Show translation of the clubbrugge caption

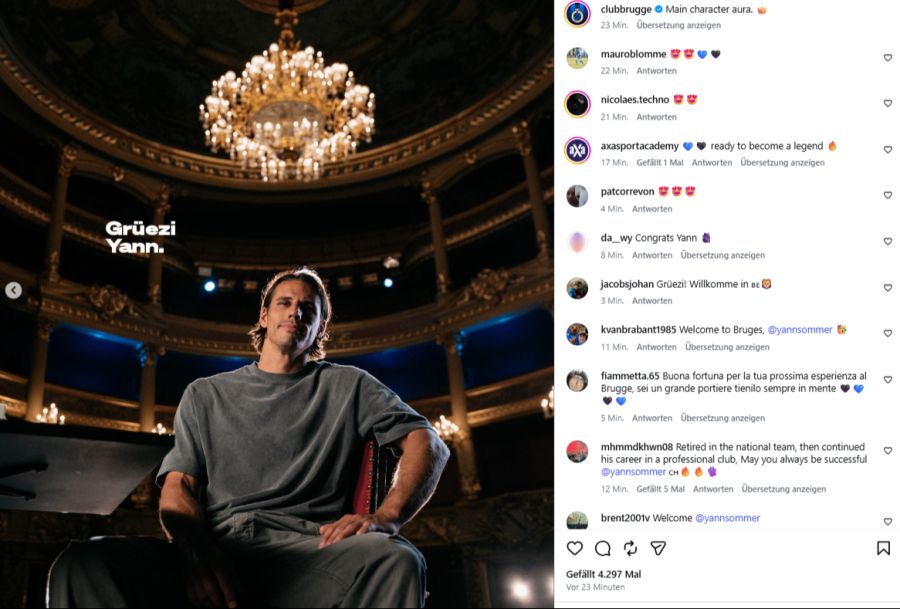click(x=678, y=25)
